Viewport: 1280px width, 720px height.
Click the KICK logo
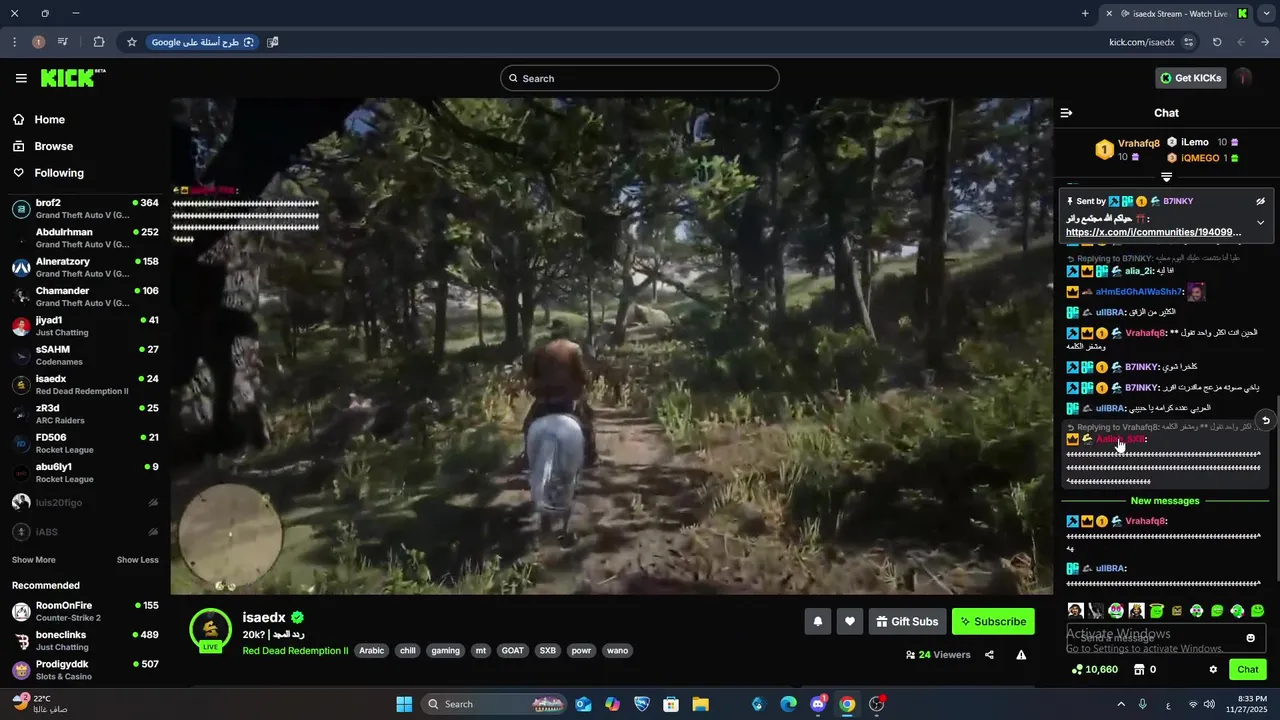(72, 78)
